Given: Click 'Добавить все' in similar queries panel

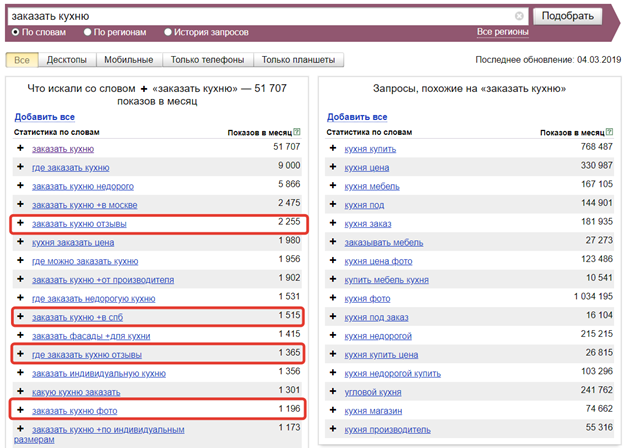Looking at the screenshot, I should 357,117.
